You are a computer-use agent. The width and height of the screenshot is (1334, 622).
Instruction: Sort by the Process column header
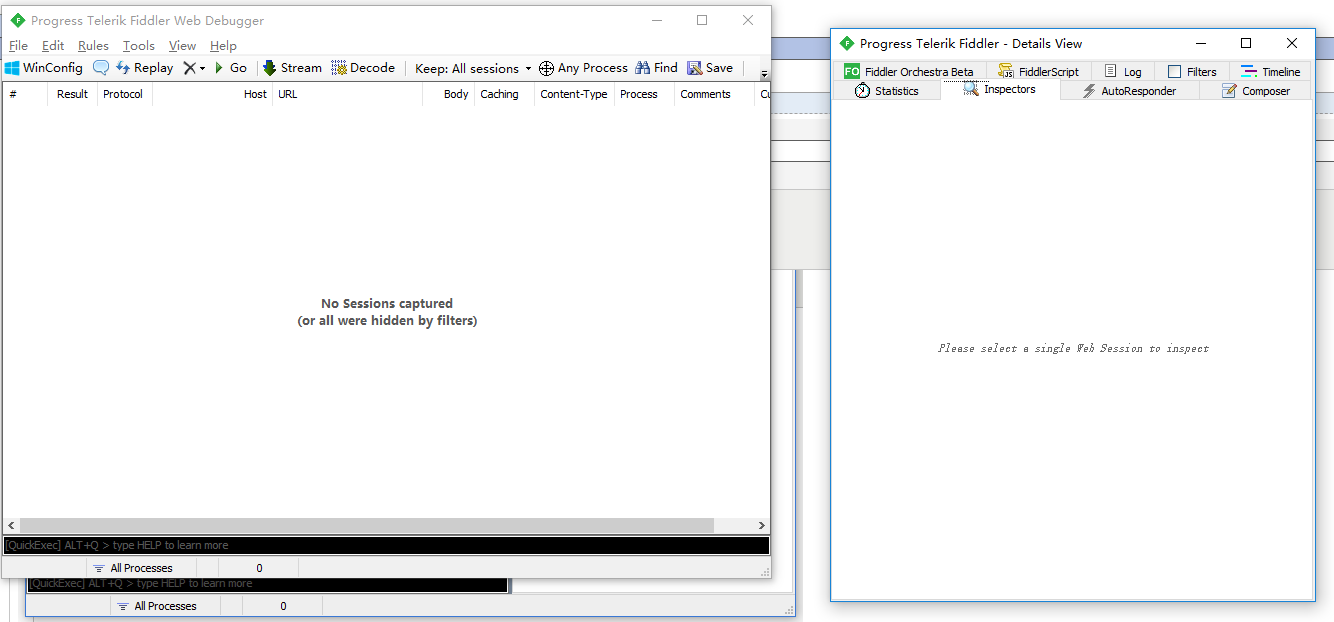click(643, 94)
